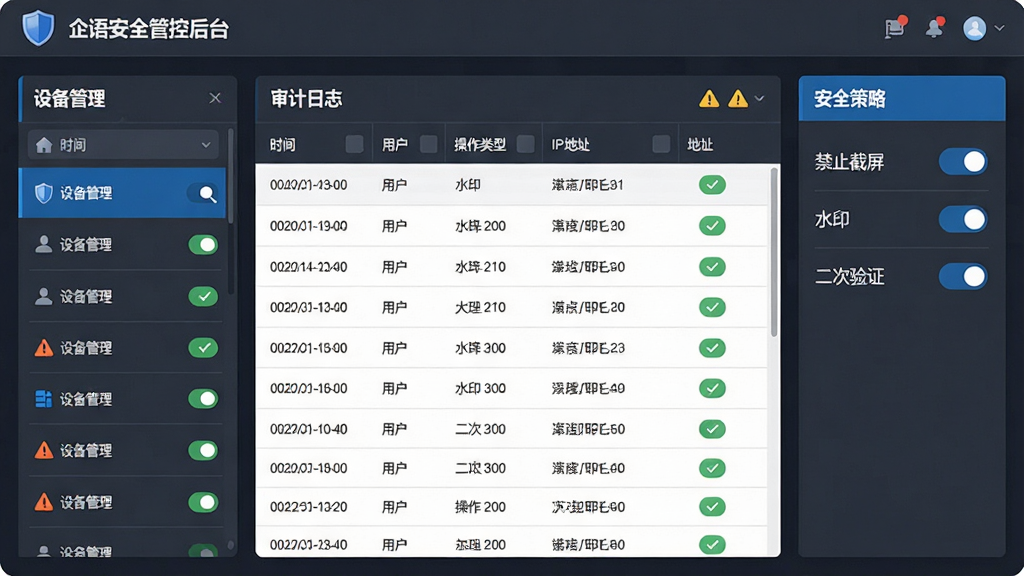Click the magnifier search icon in the sidebar
Image resolution: width=1024 pixels, height=576 pixels.
click(x=206, y=193)
